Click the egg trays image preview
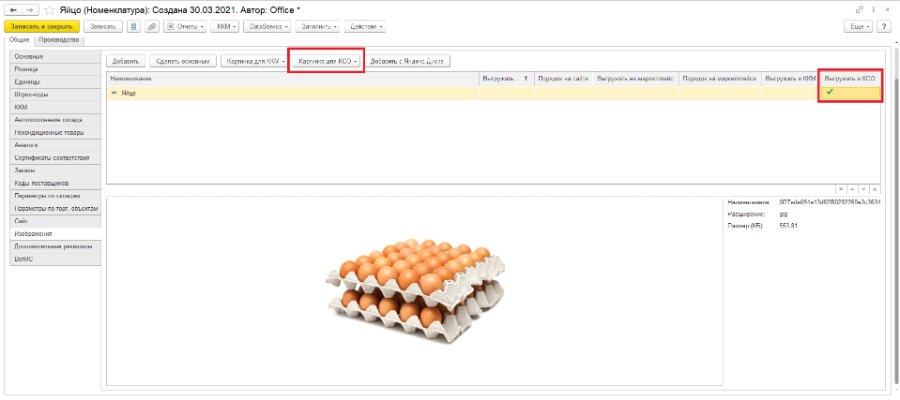Viewport: 900px width, 400px height. 416,290
